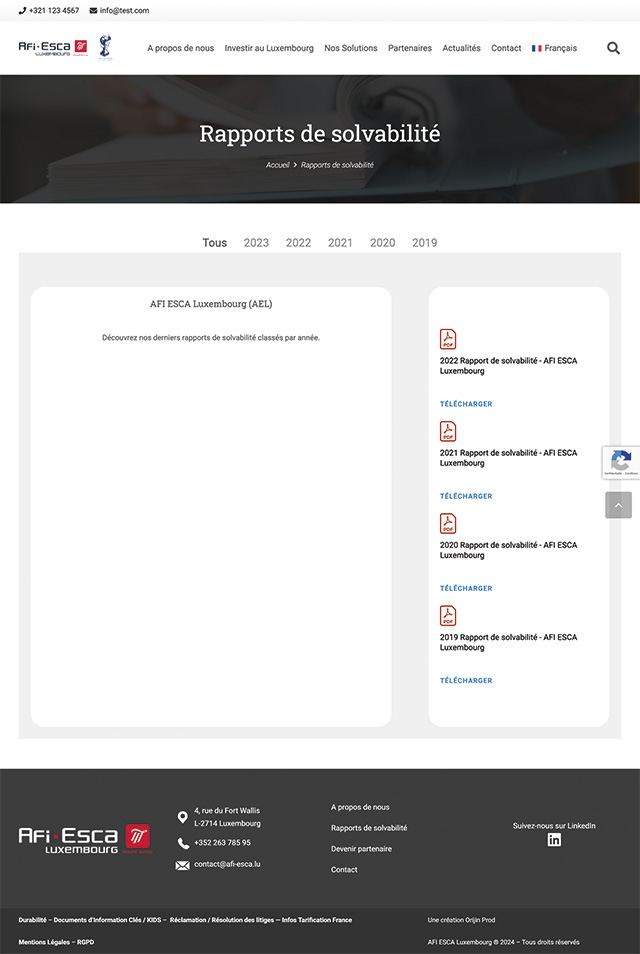Click 2020 Rapport de solvabilité title

point(509,550)
